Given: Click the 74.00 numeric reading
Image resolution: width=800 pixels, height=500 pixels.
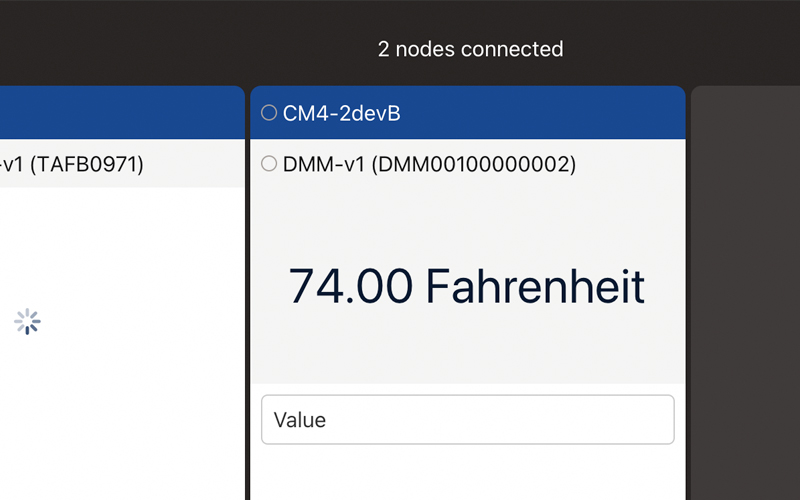Looking at the screenshot, I should point(350,287).
